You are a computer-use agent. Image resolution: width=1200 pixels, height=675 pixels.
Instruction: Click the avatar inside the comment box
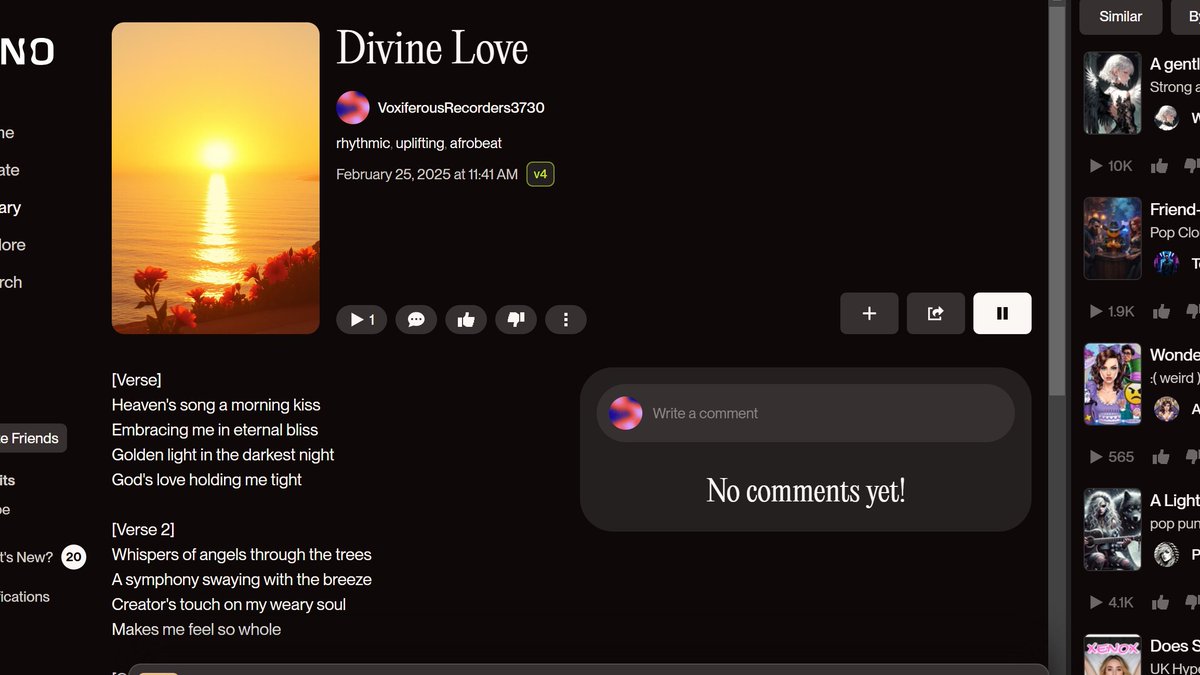[x=626, y=413]
